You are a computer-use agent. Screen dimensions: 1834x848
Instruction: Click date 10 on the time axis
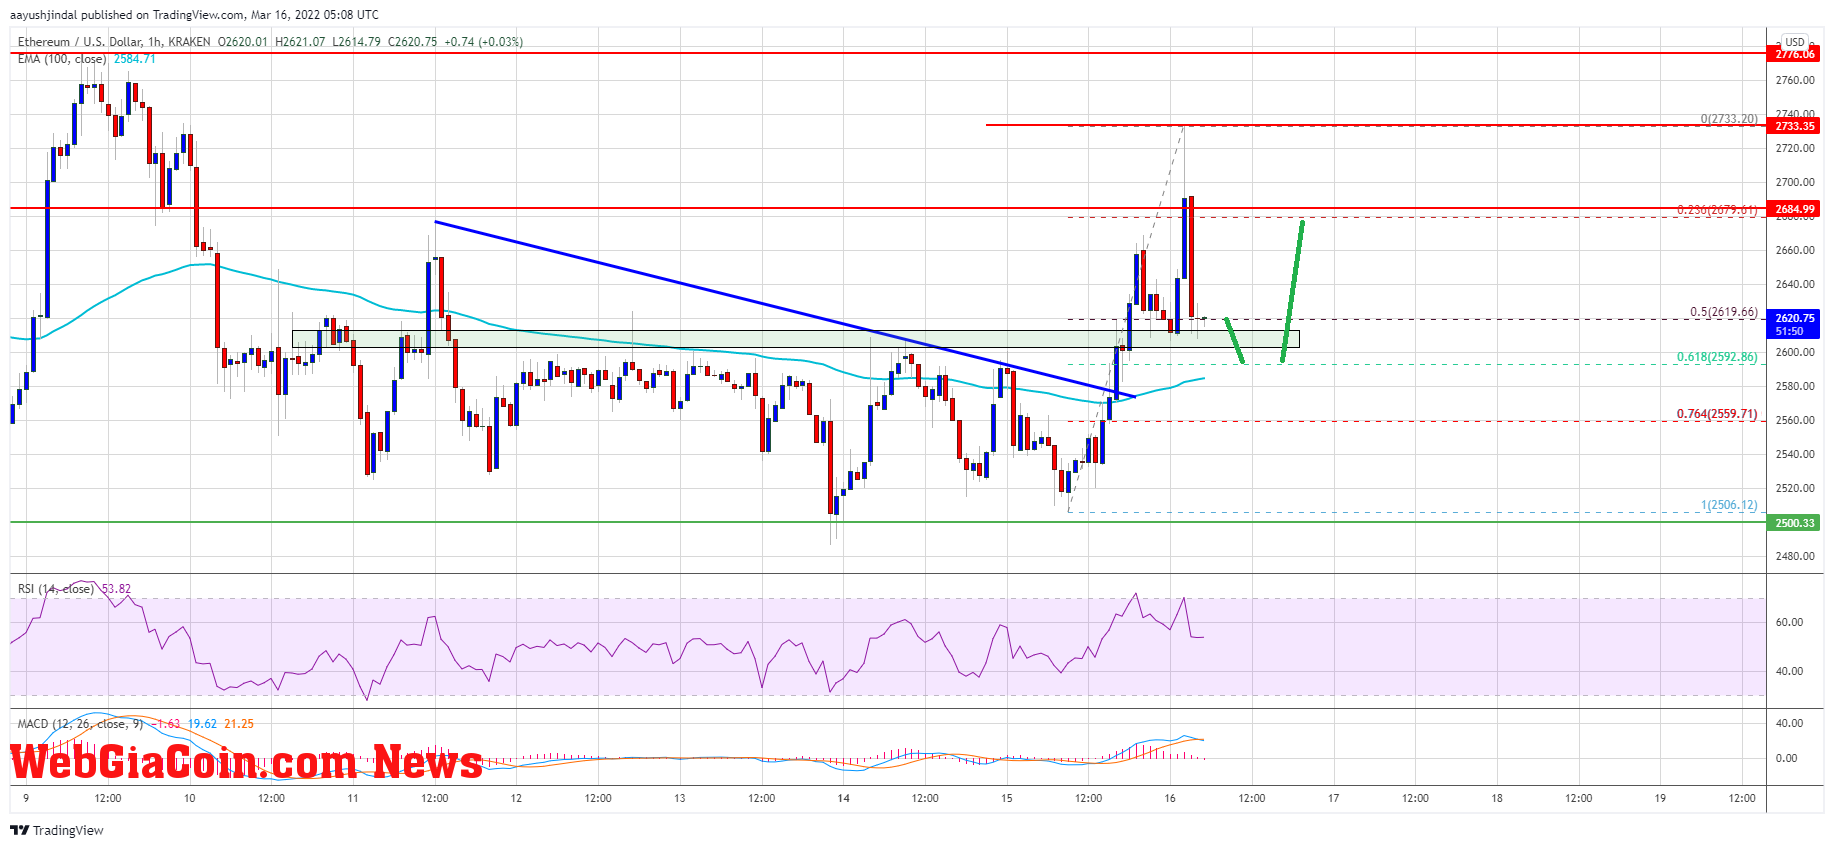pos(189,798)
